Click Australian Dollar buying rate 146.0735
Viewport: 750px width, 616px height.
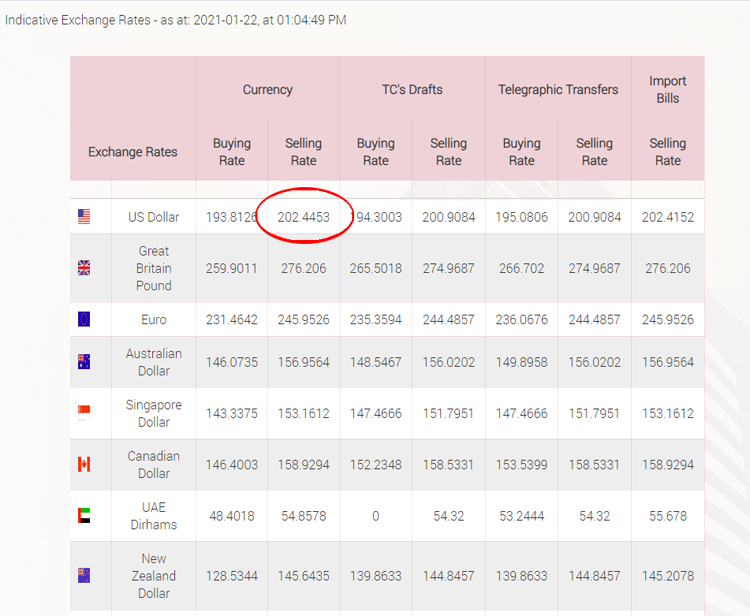click(x=232, y=362)
